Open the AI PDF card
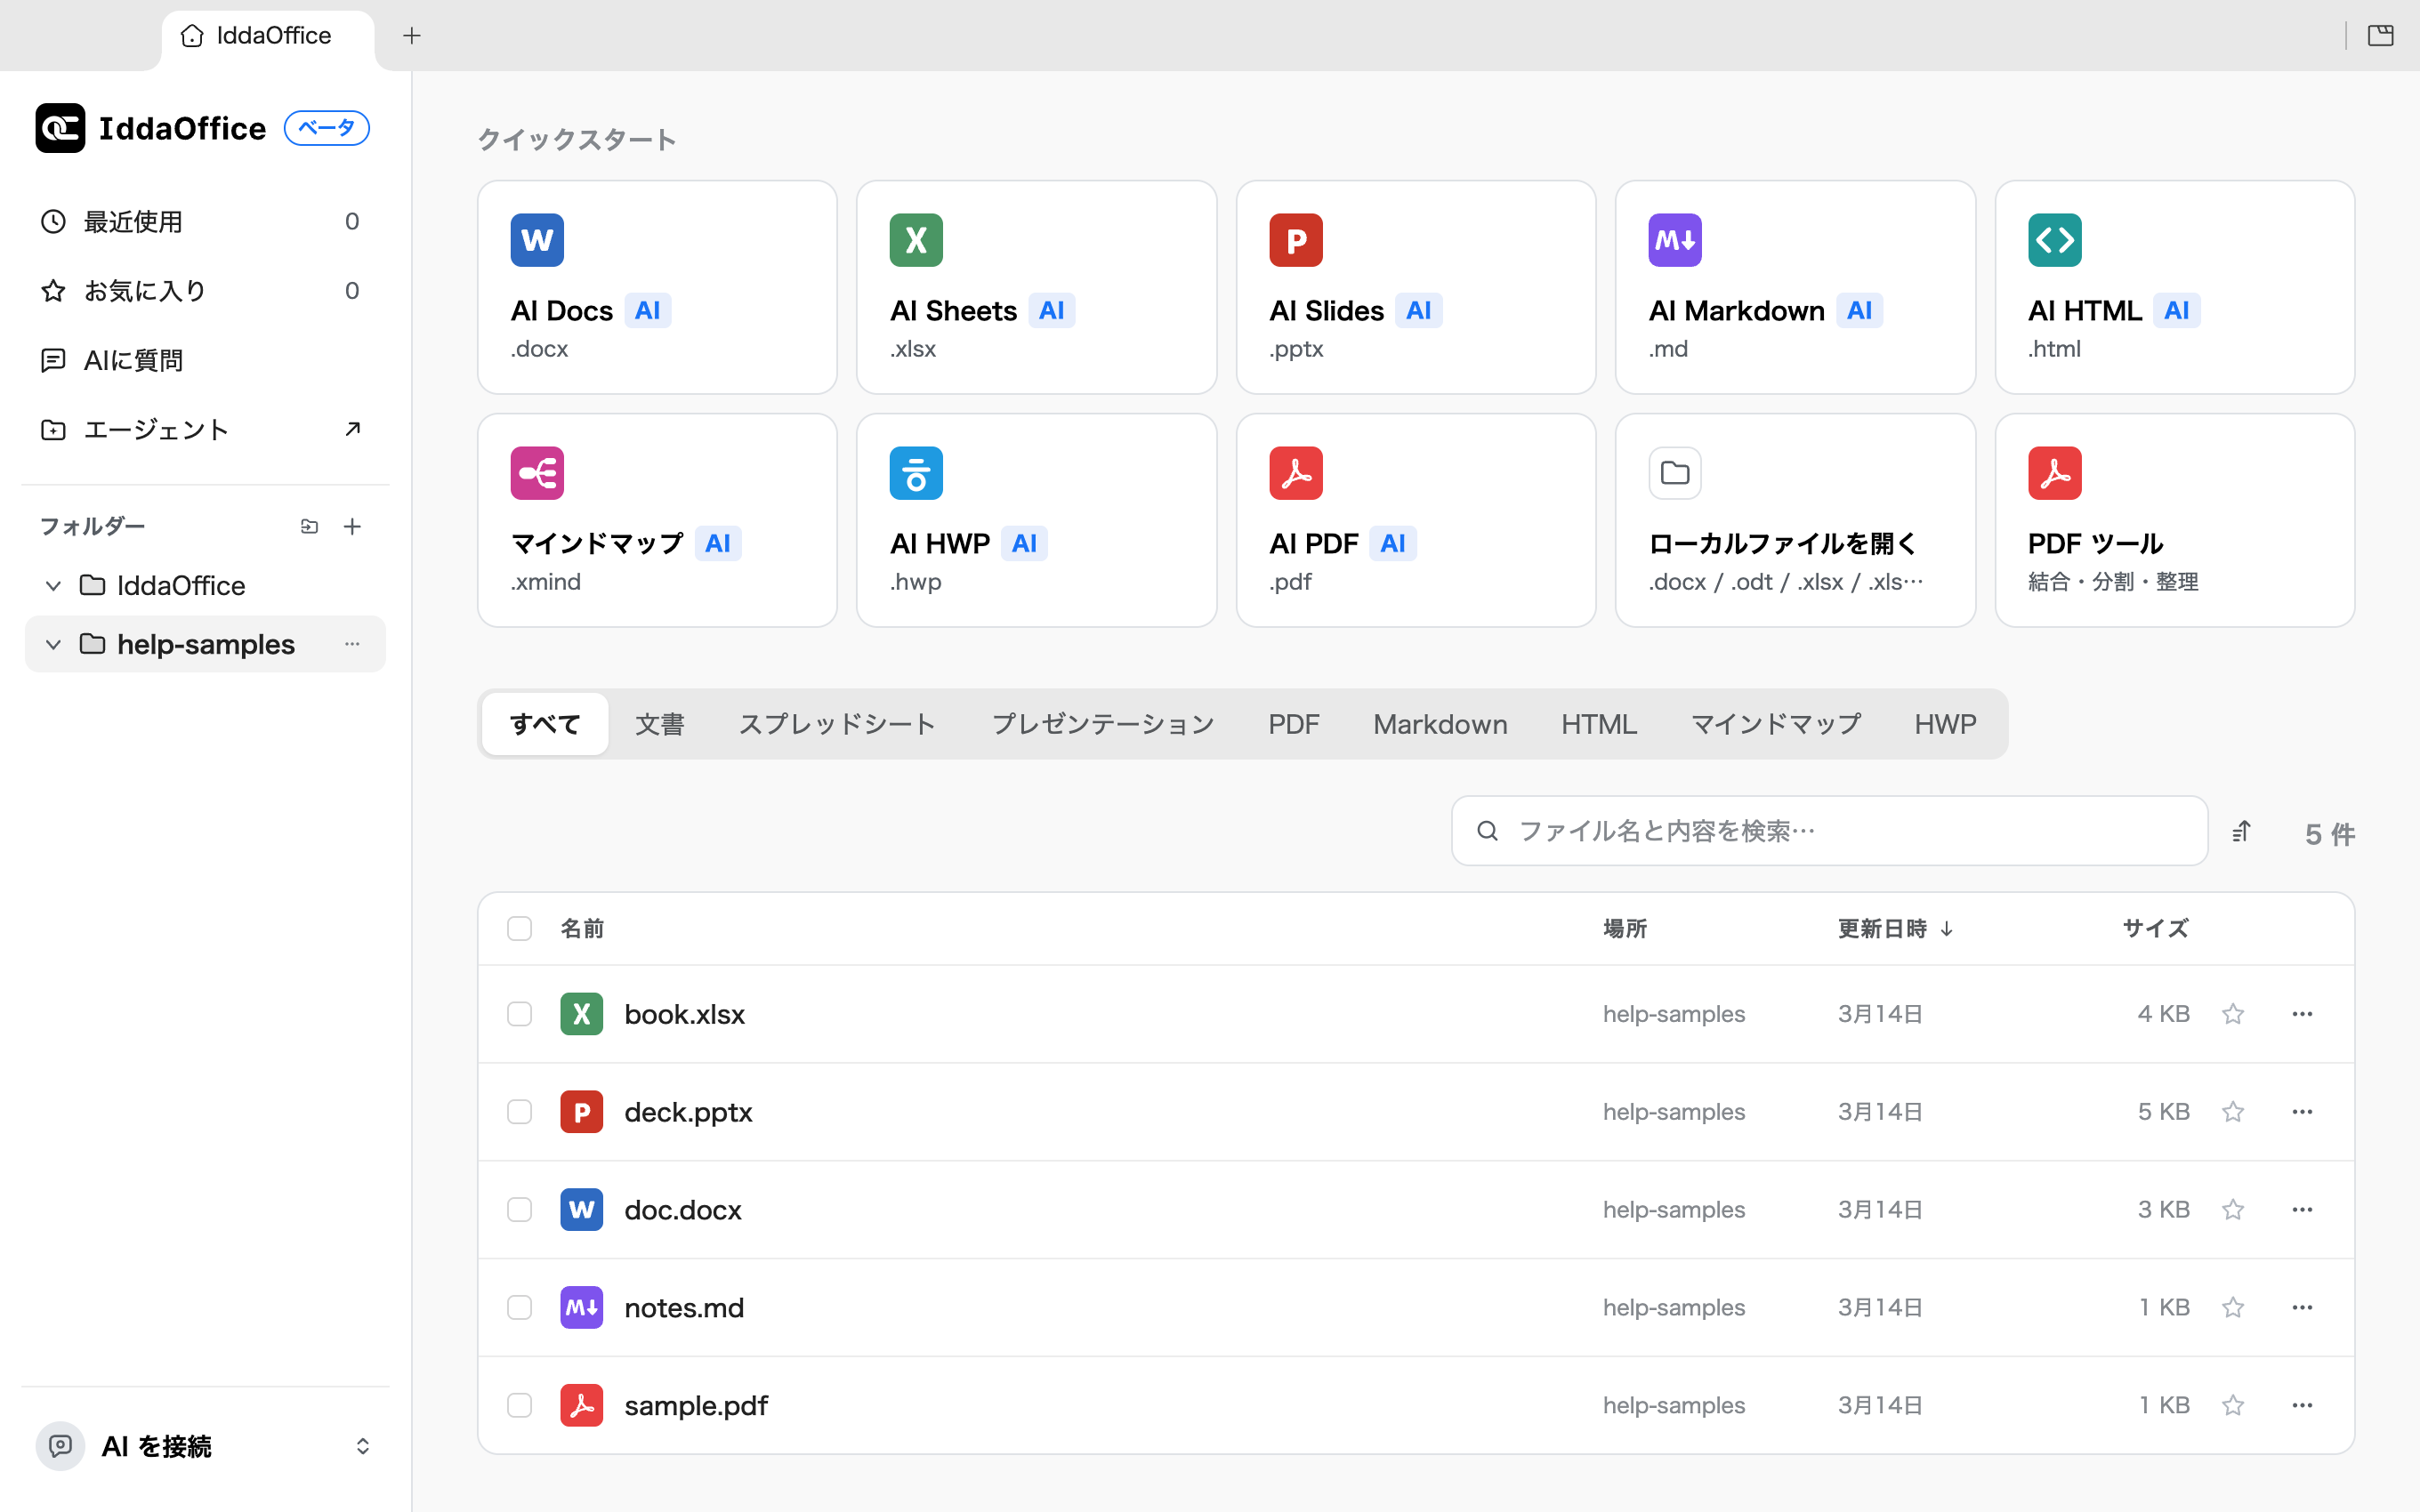 click(x=1416, y=520)
